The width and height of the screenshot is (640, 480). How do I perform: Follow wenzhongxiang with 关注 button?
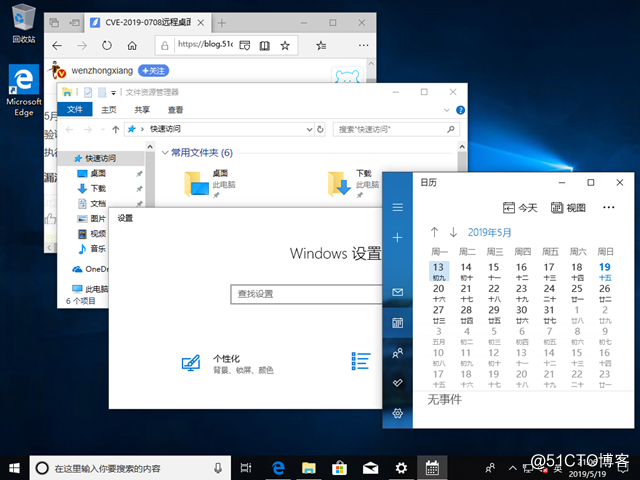click(153, 71)
